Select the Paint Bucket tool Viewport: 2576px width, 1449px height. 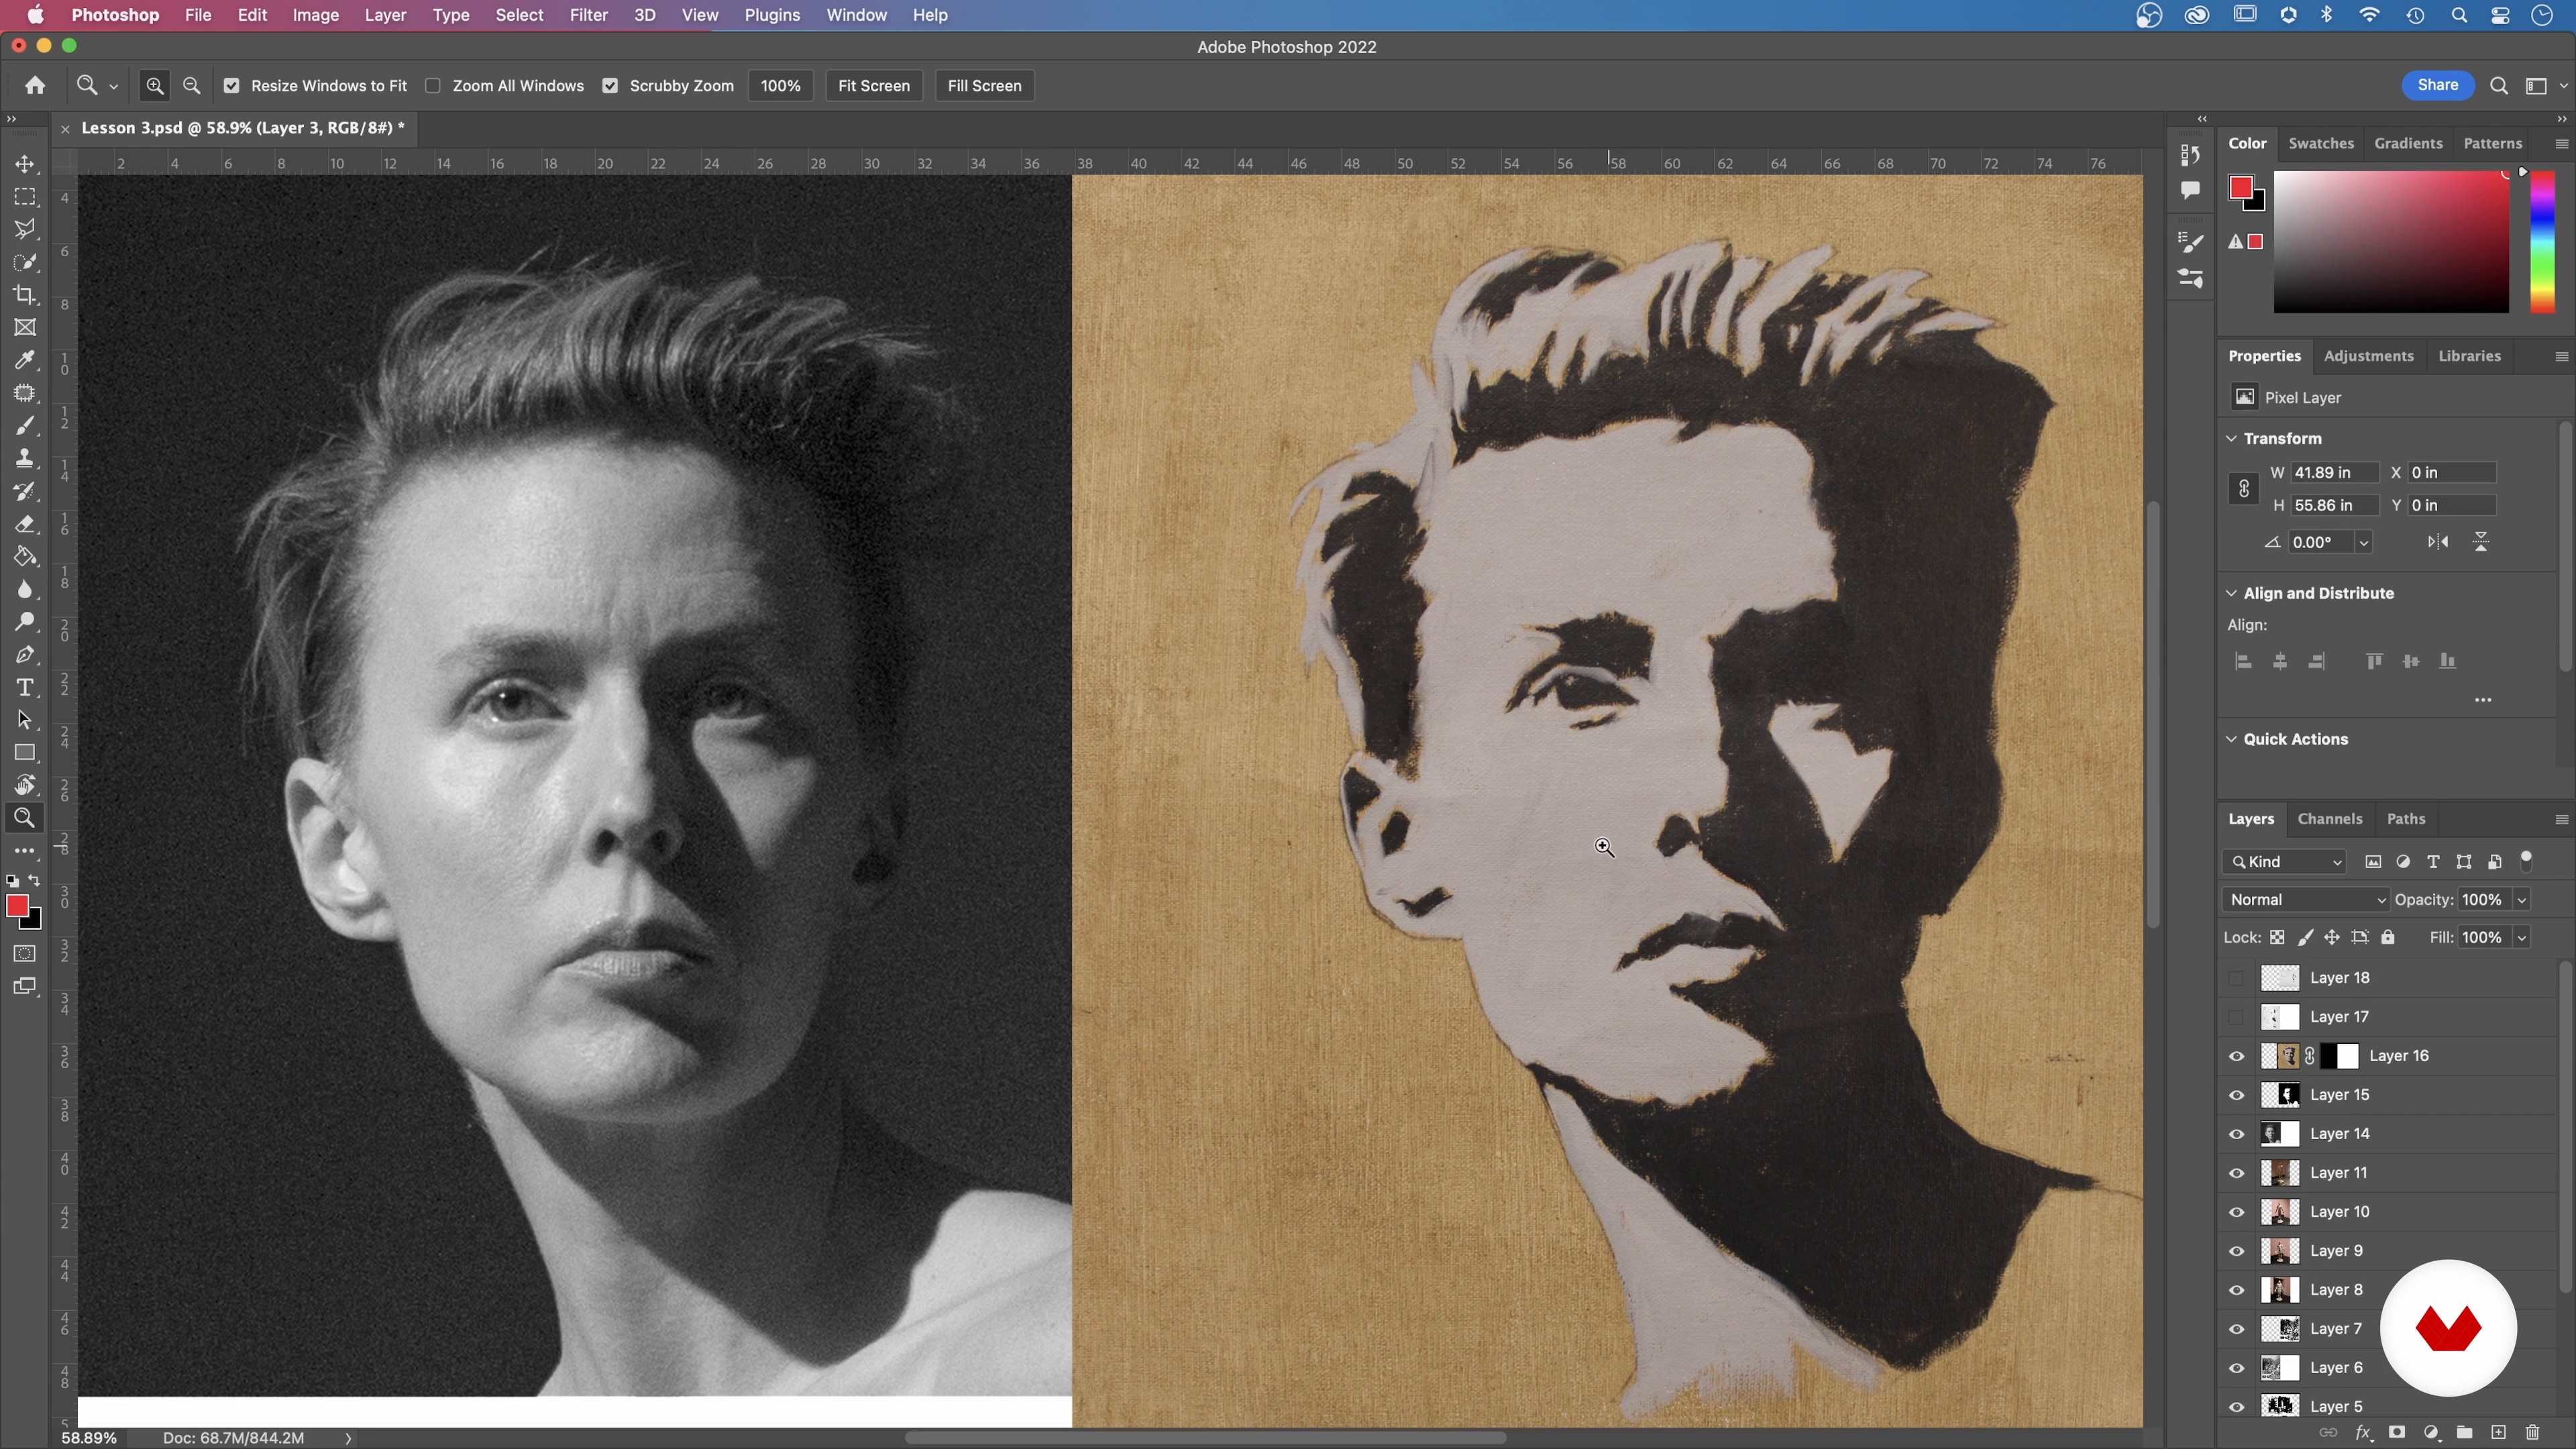pyautogui.click(x=25, y=557)
